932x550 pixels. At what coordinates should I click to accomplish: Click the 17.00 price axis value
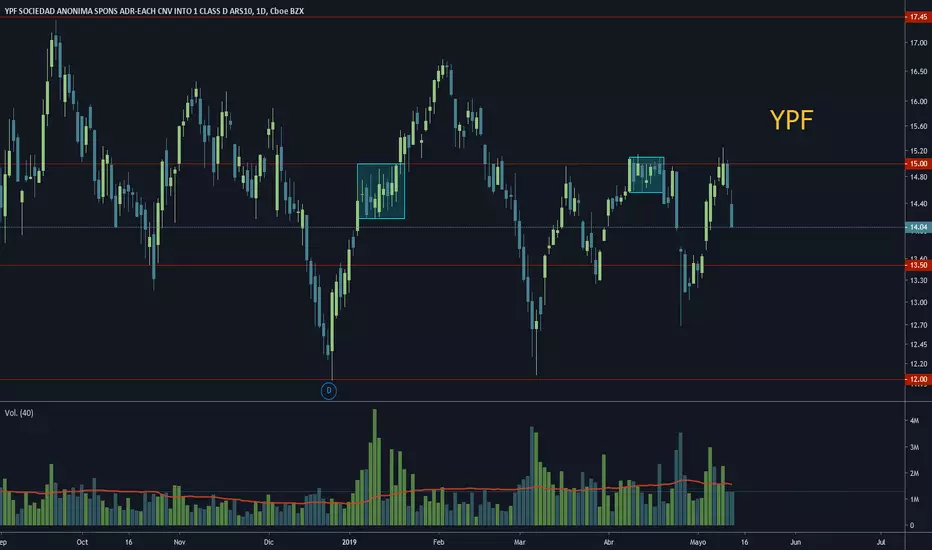[918, 43]
